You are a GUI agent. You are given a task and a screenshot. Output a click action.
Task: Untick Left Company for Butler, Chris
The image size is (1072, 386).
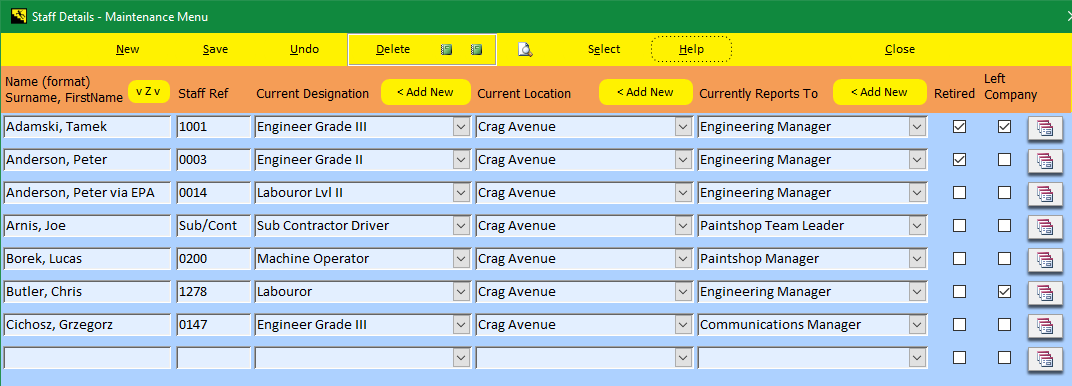(1004, 291)
